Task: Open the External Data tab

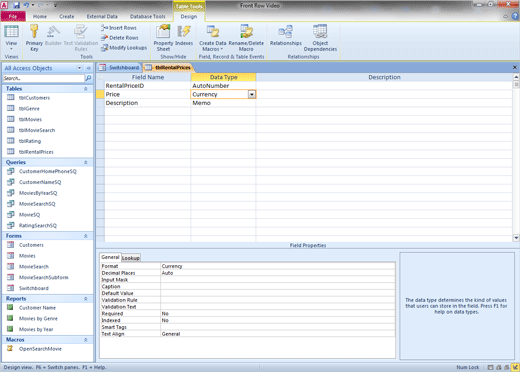Action: click(102, 16)
